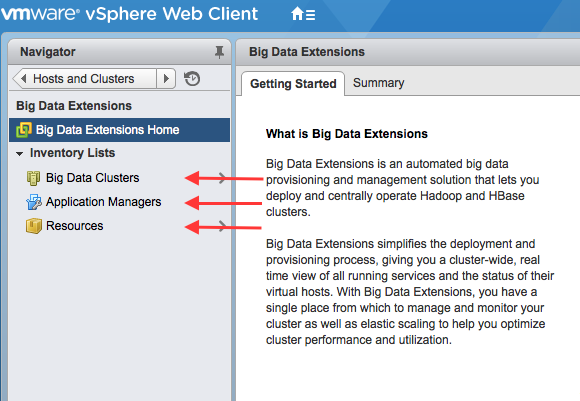This screenshot has height=401, width=580.
Task: Click the paragraph about simplifying deployment and provisioning
Action: tap(410, 292)
